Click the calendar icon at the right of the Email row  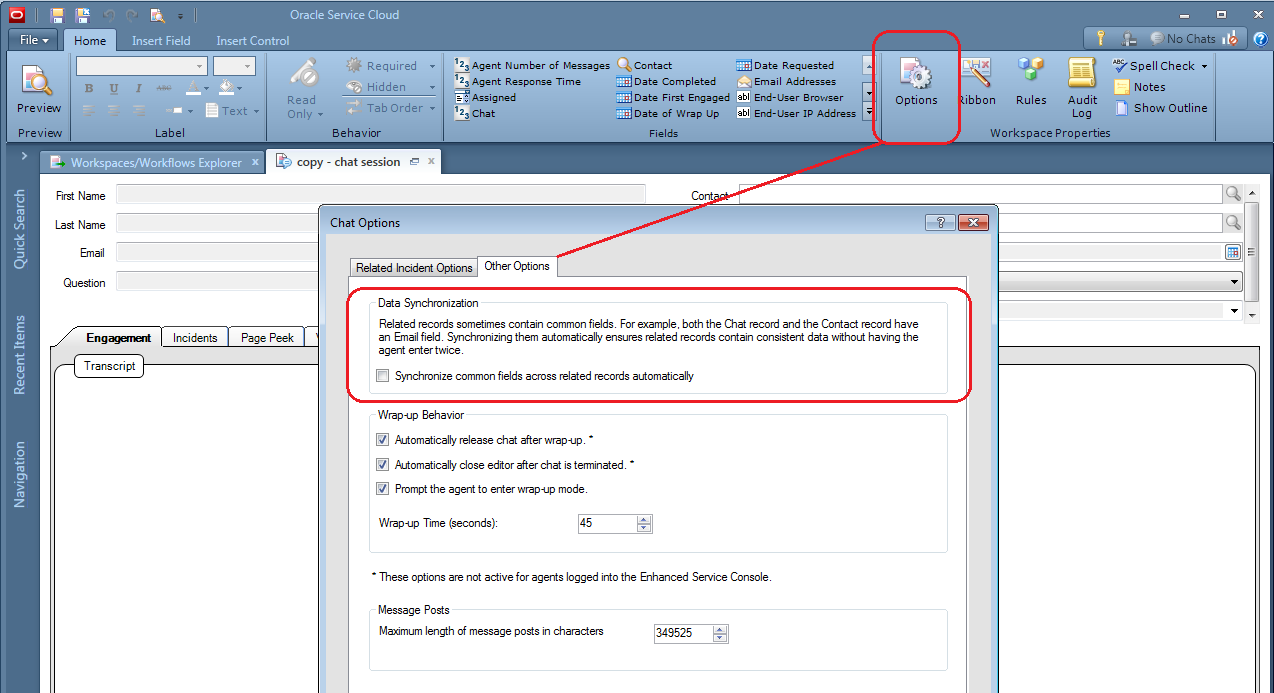pos(1233,252)
